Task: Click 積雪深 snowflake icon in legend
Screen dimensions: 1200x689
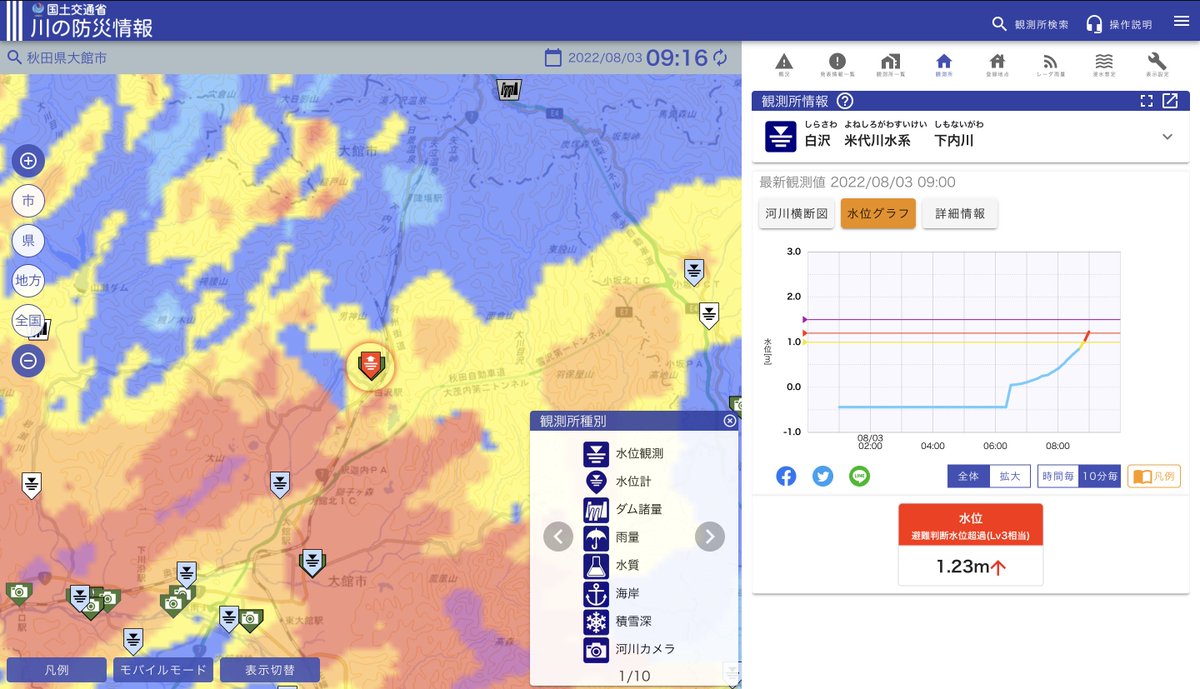Action: (596, 621)
